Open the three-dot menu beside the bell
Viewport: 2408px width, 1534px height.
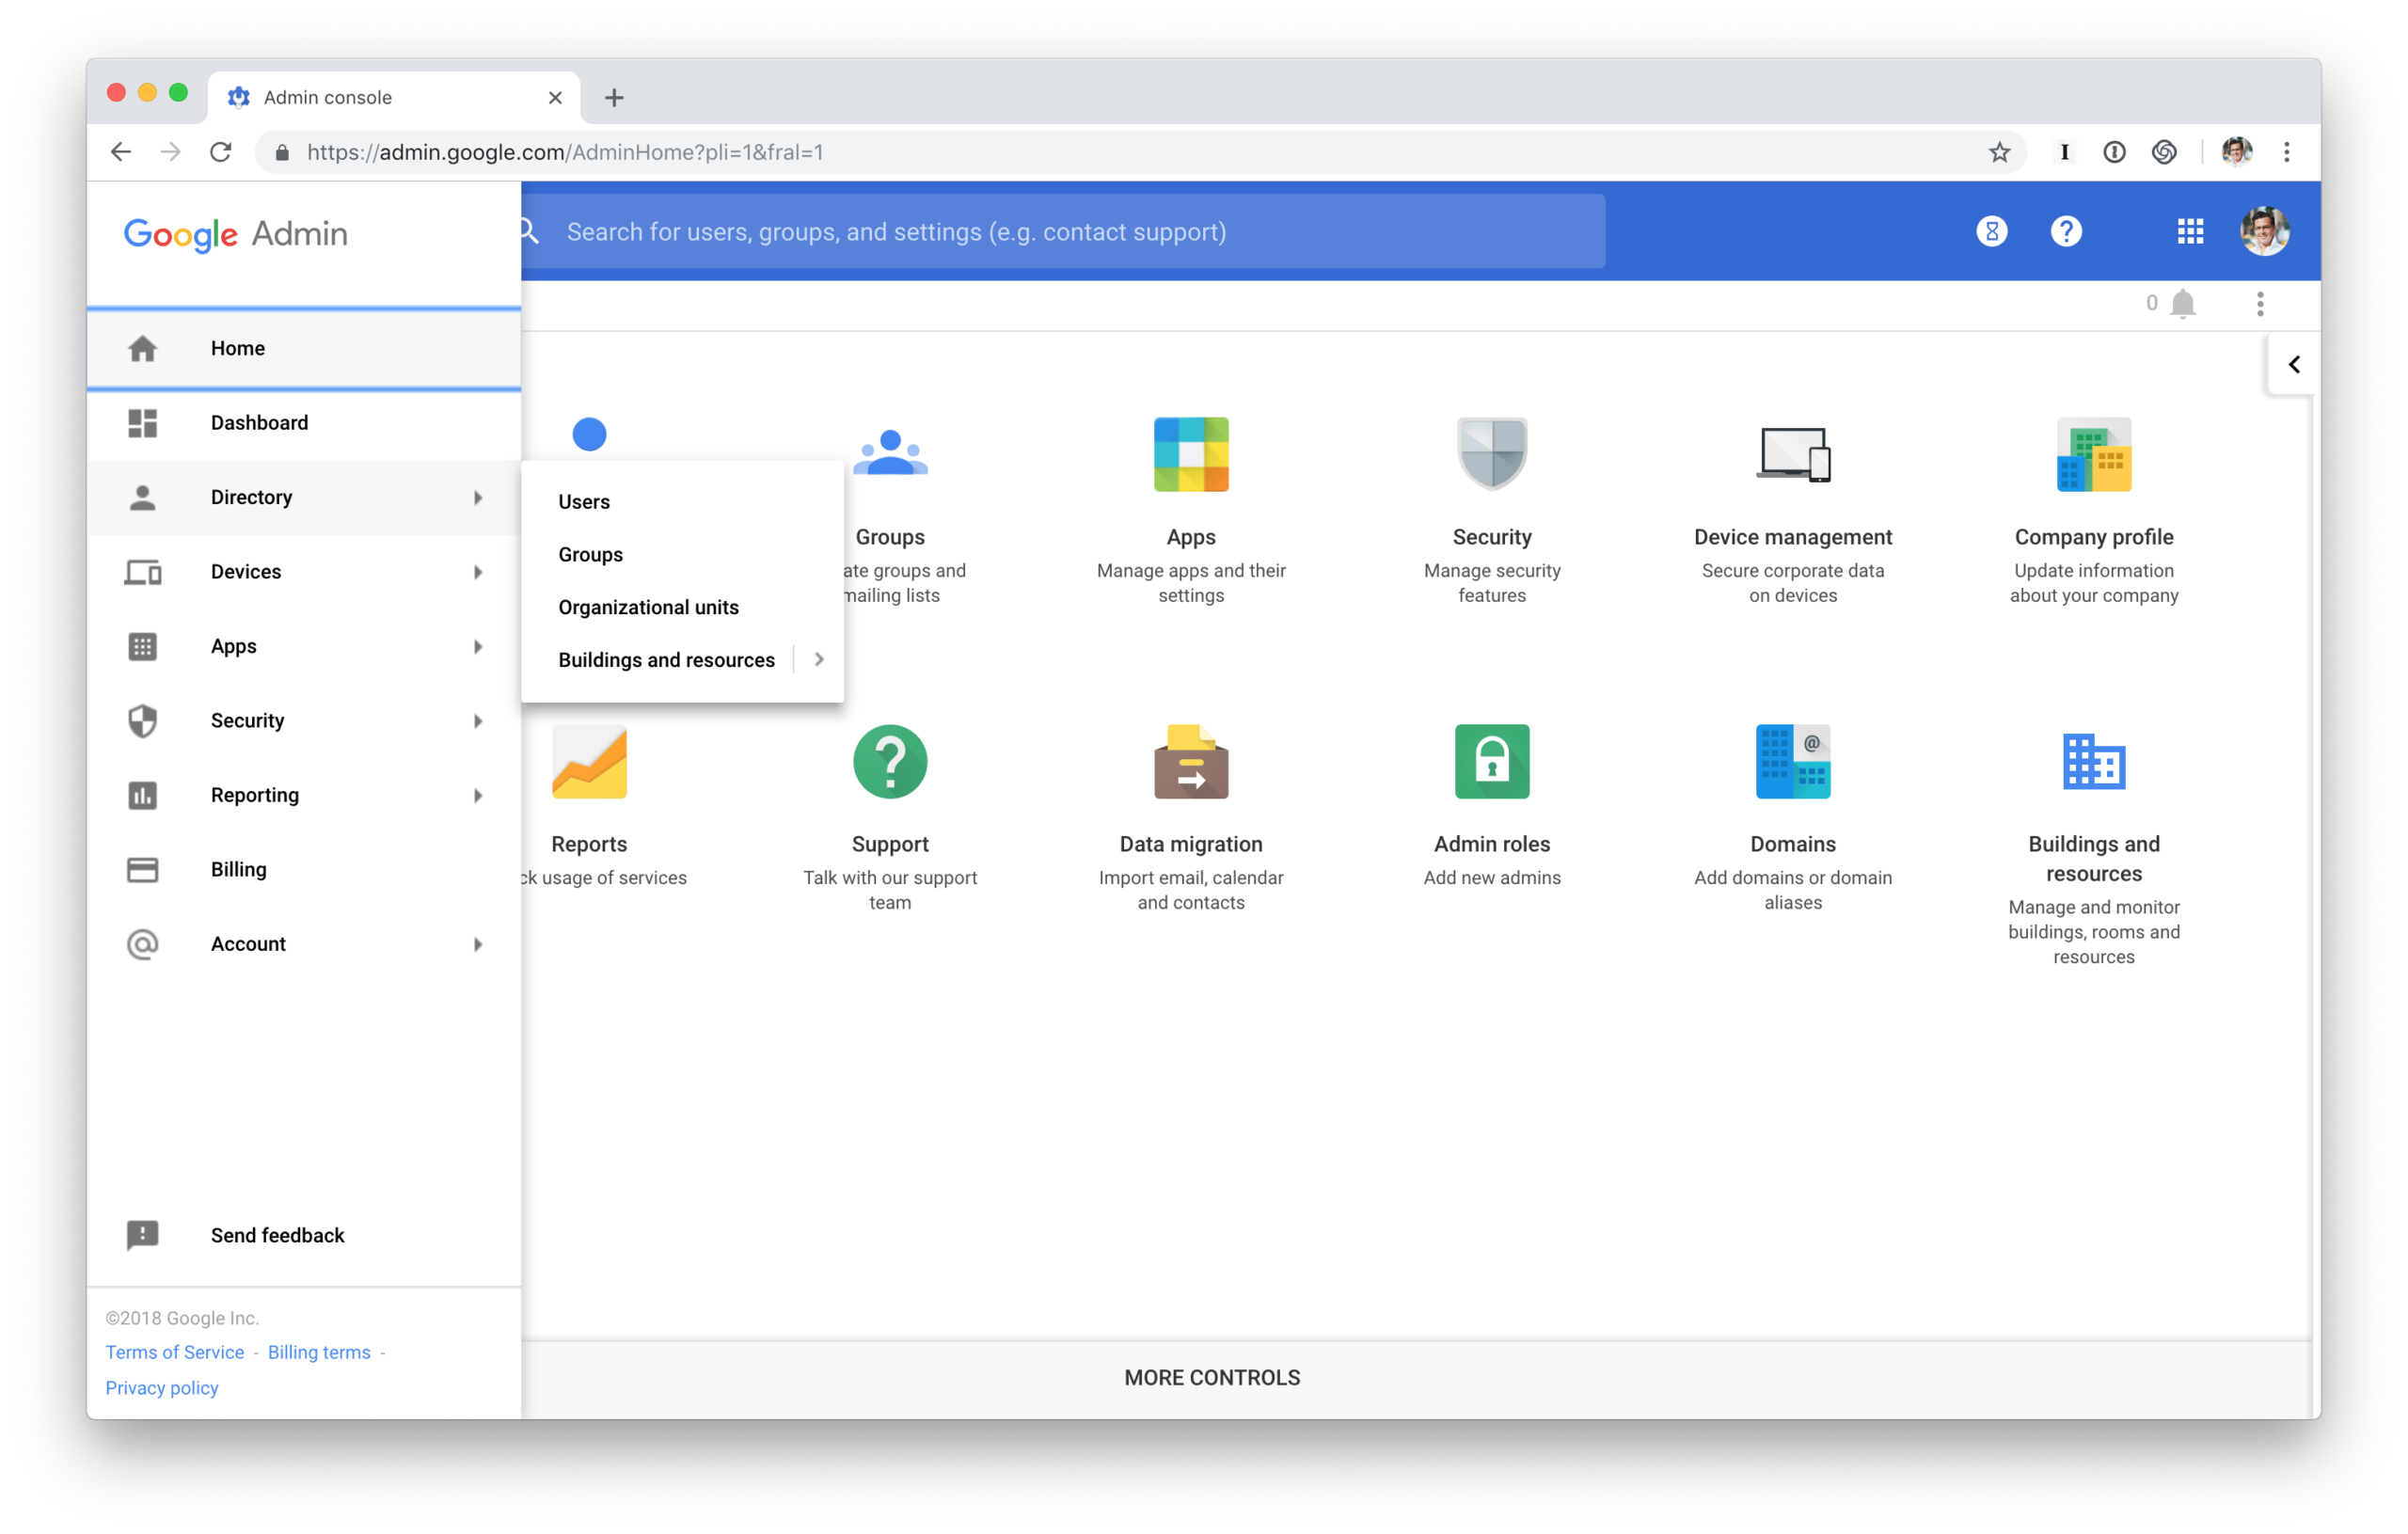(2260, 304)
